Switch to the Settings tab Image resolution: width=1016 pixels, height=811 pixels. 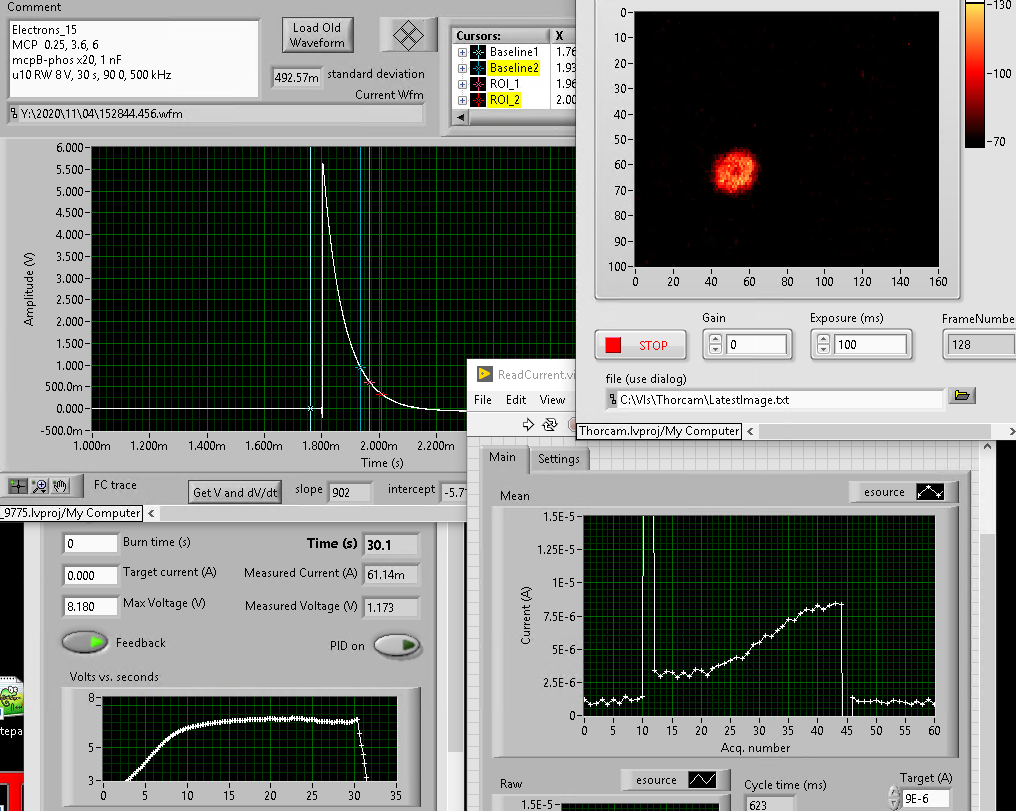558,459
